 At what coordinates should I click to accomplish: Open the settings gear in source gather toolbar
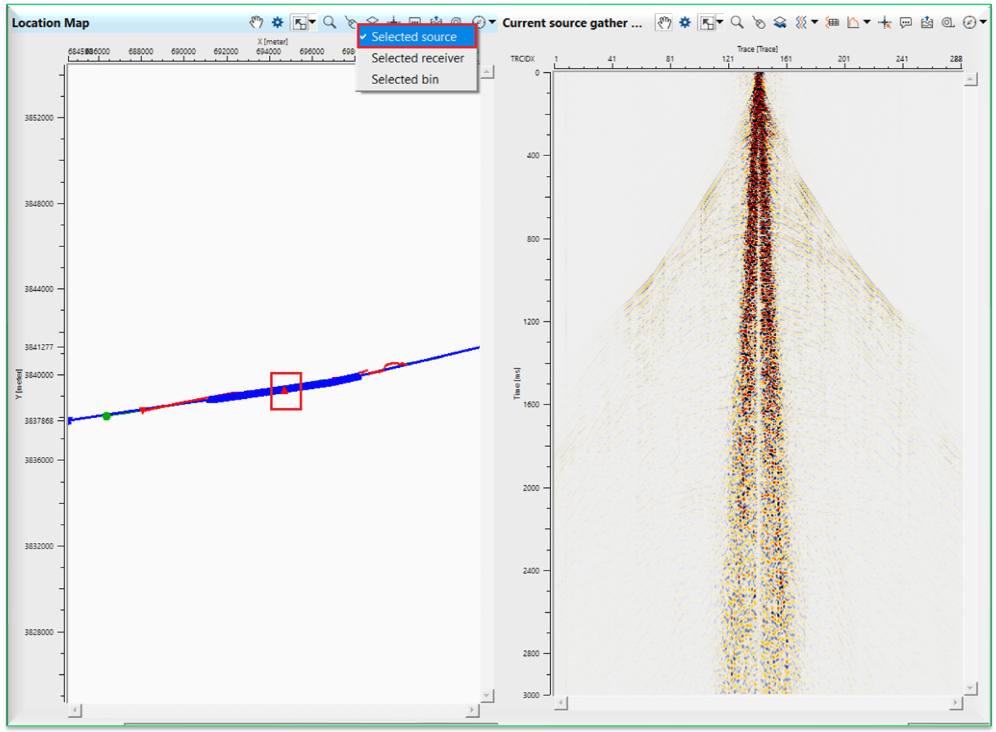click(x=684, y=22)
